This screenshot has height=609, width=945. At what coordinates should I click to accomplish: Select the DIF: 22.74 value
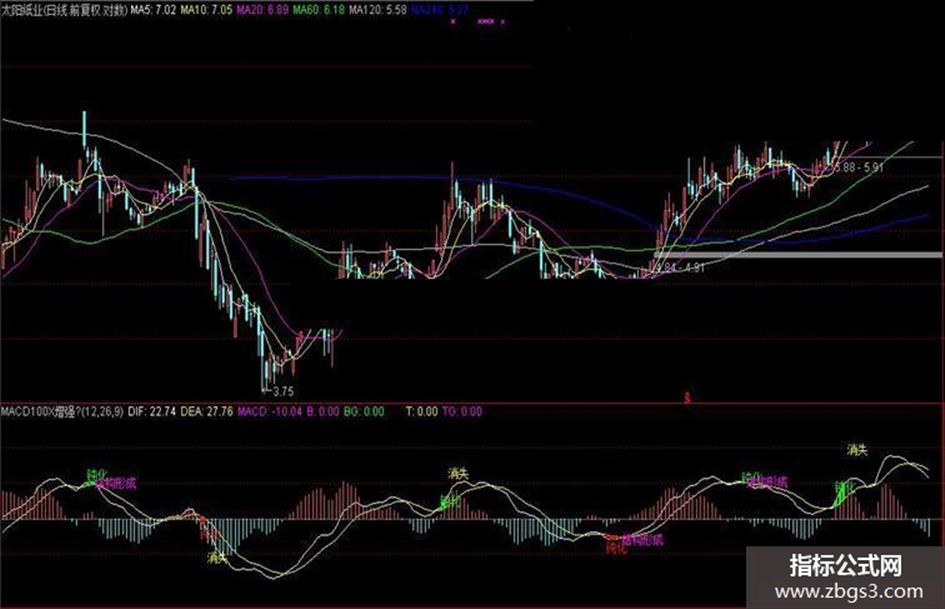click(x=152, y=412)
